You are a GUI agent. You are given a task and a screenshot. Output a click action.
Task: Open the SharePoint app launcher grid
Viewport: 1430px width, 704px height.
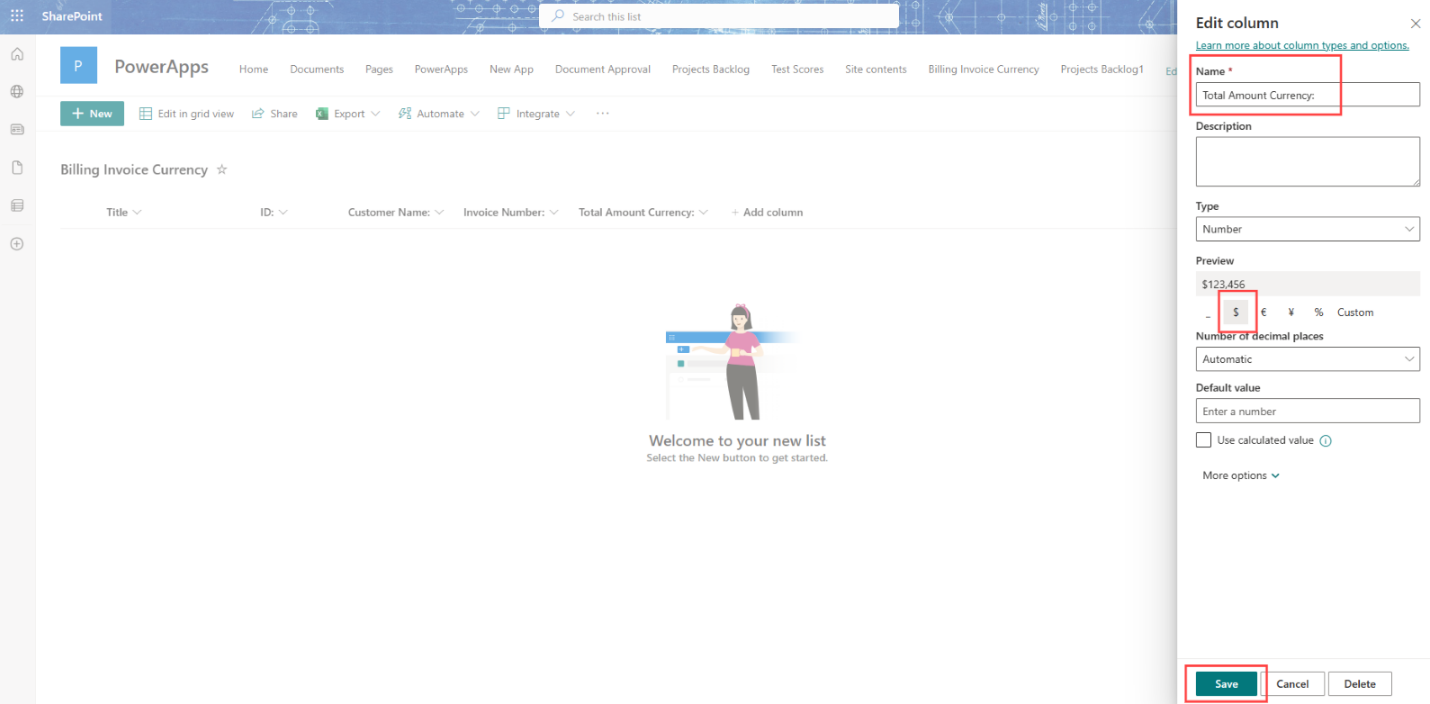click(x=16, y=16)
